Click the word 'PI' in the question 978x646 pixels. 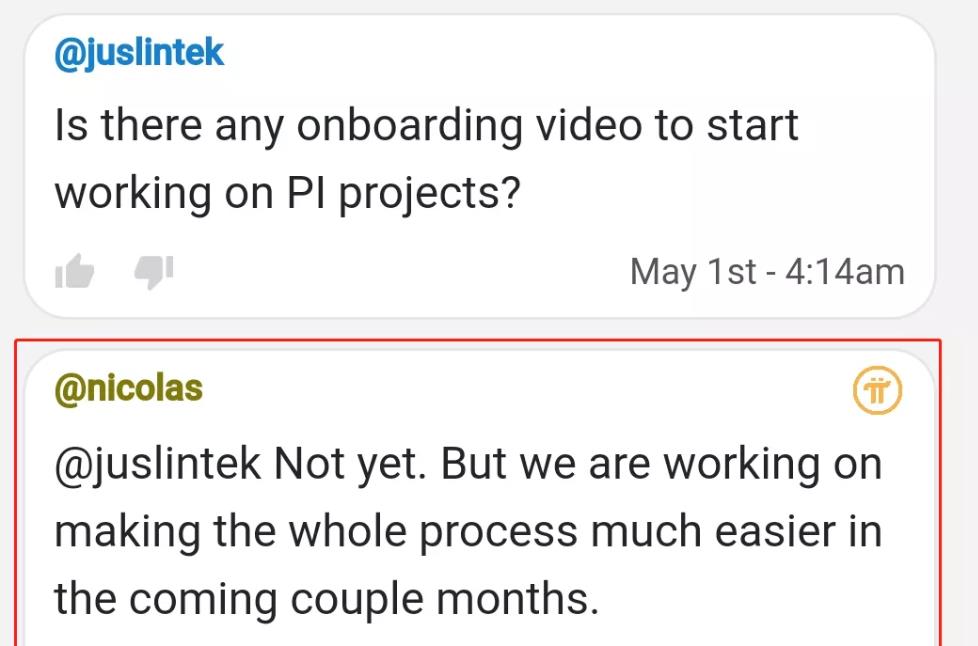(x=306, y=193)
